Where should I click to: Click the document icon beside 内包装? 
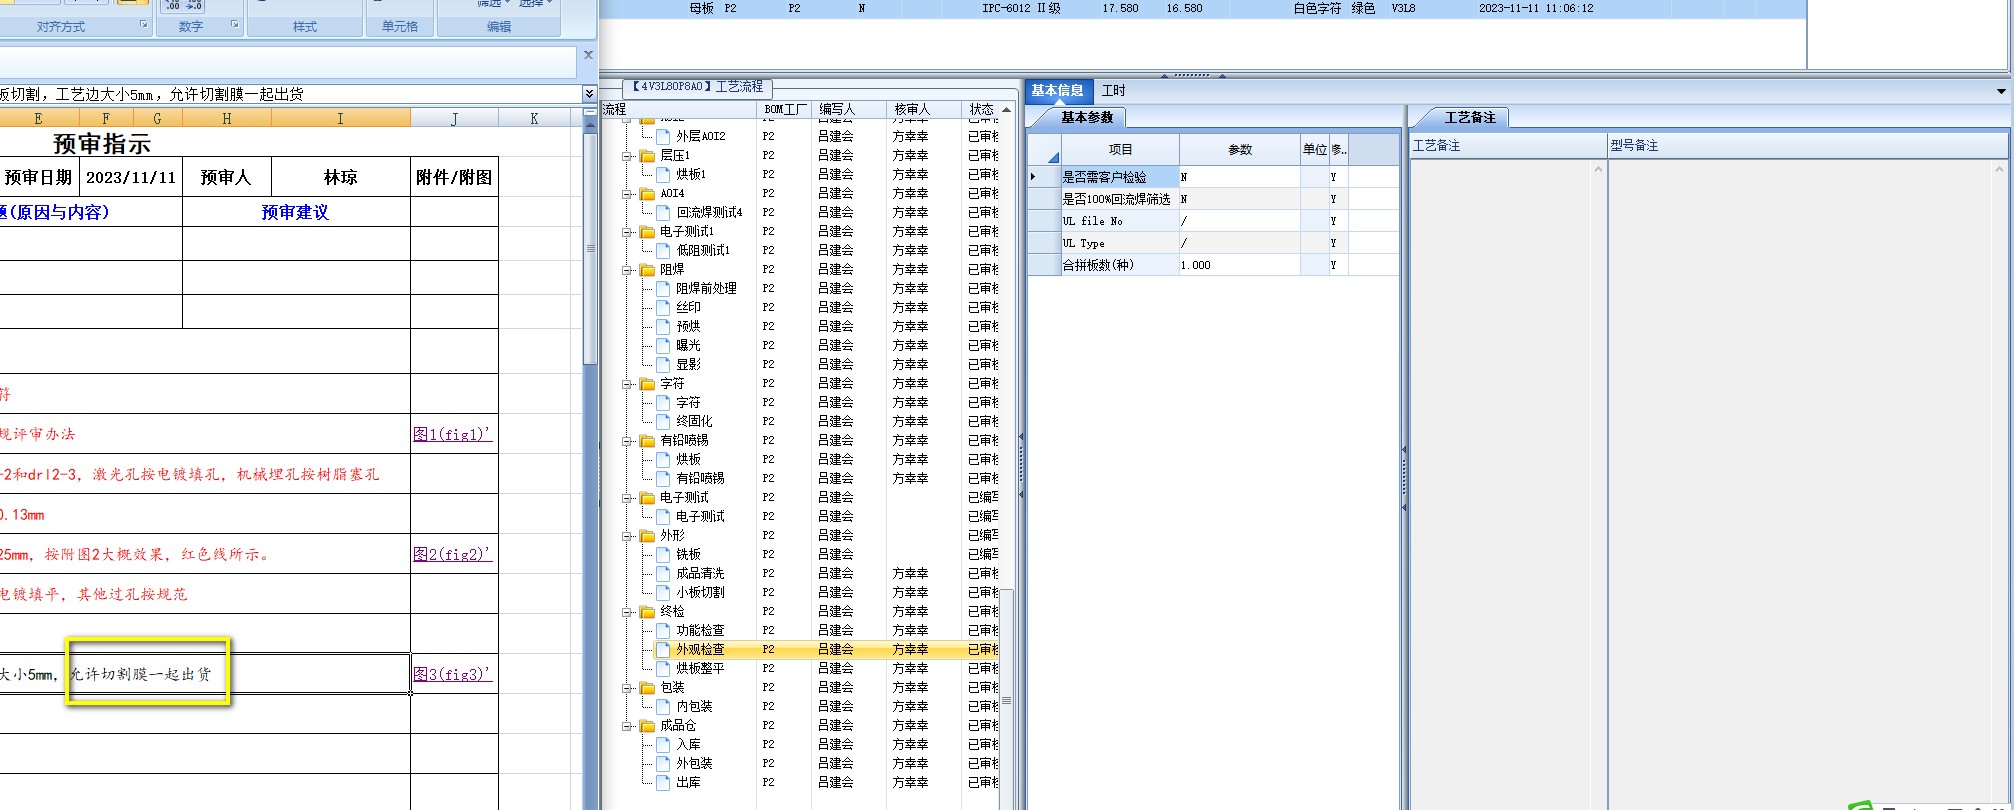(x=663, y=706)
